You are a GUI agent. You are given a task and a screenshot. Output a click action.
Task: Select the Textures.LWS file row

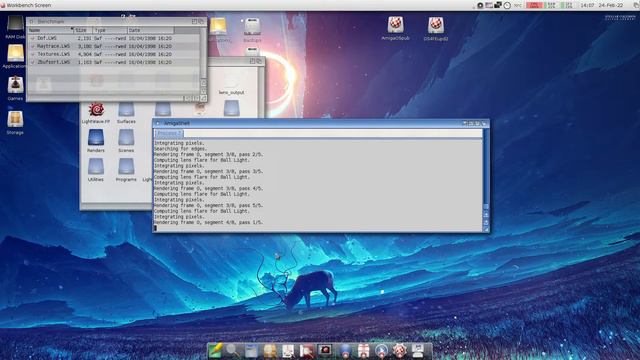coord(114,54)
